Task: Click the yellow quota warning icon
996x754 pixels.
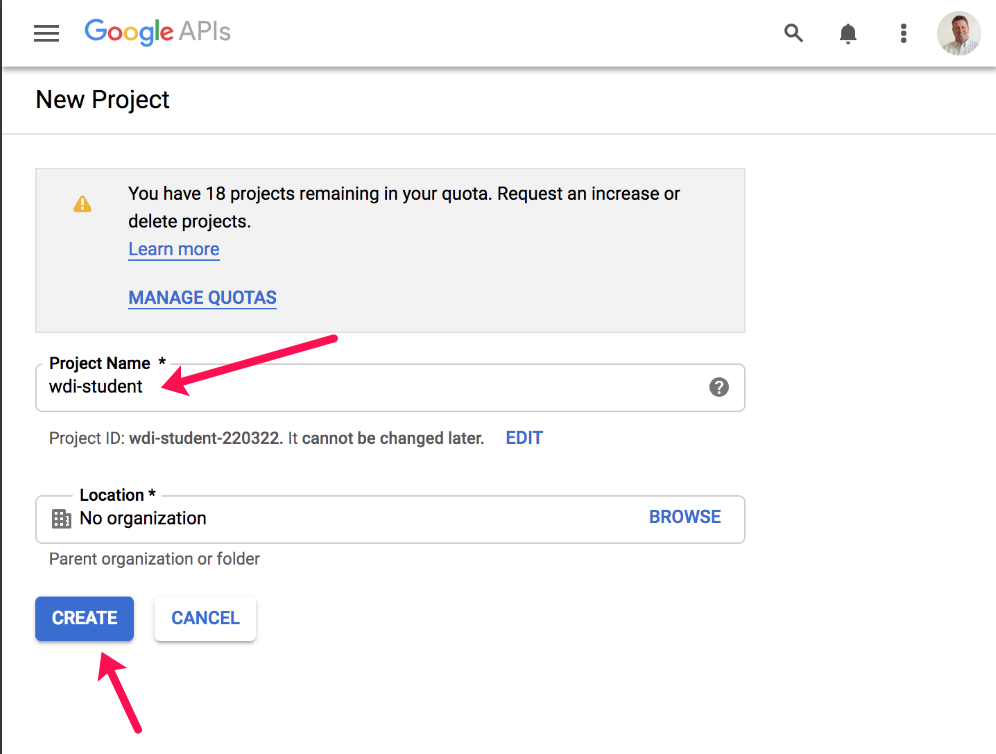Action: click(x=82, y=204)
